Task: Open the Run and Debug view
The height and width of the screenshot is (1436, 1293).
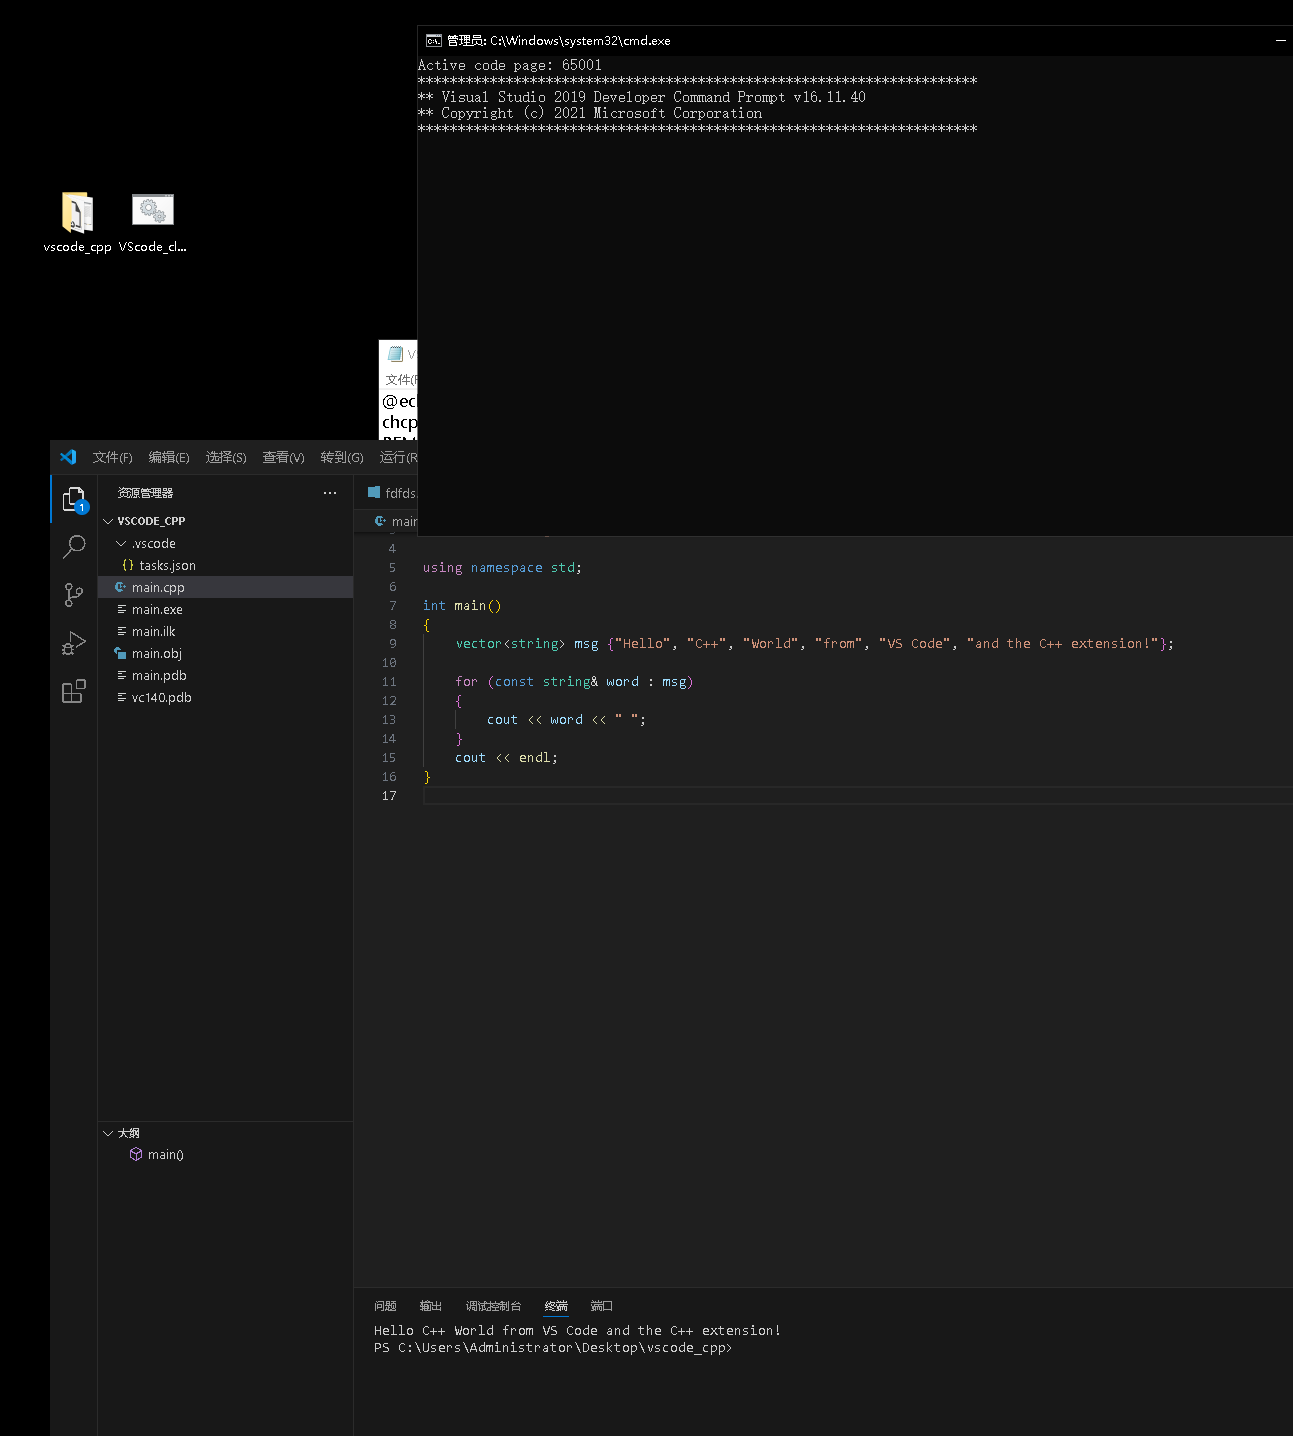Action: pyautogui.click(x=73, y=643)
